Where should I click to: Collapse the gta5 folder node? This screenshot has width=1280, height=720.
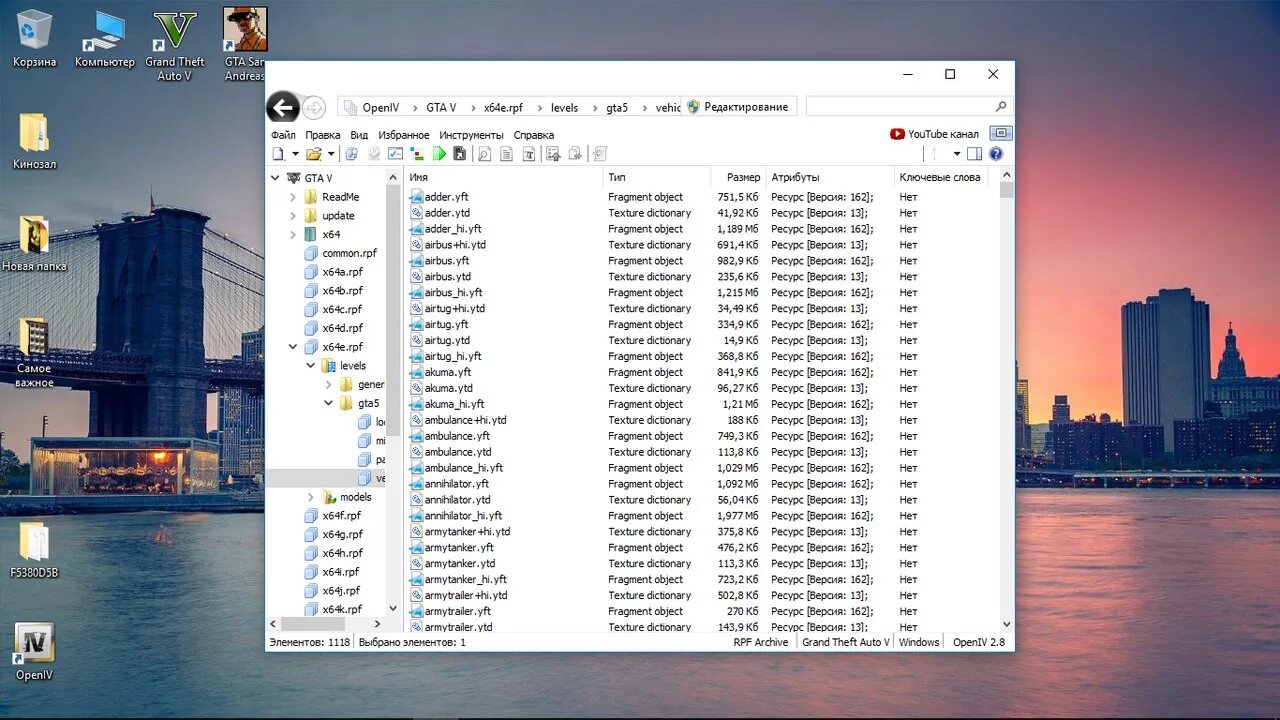(x=329, y=403)
